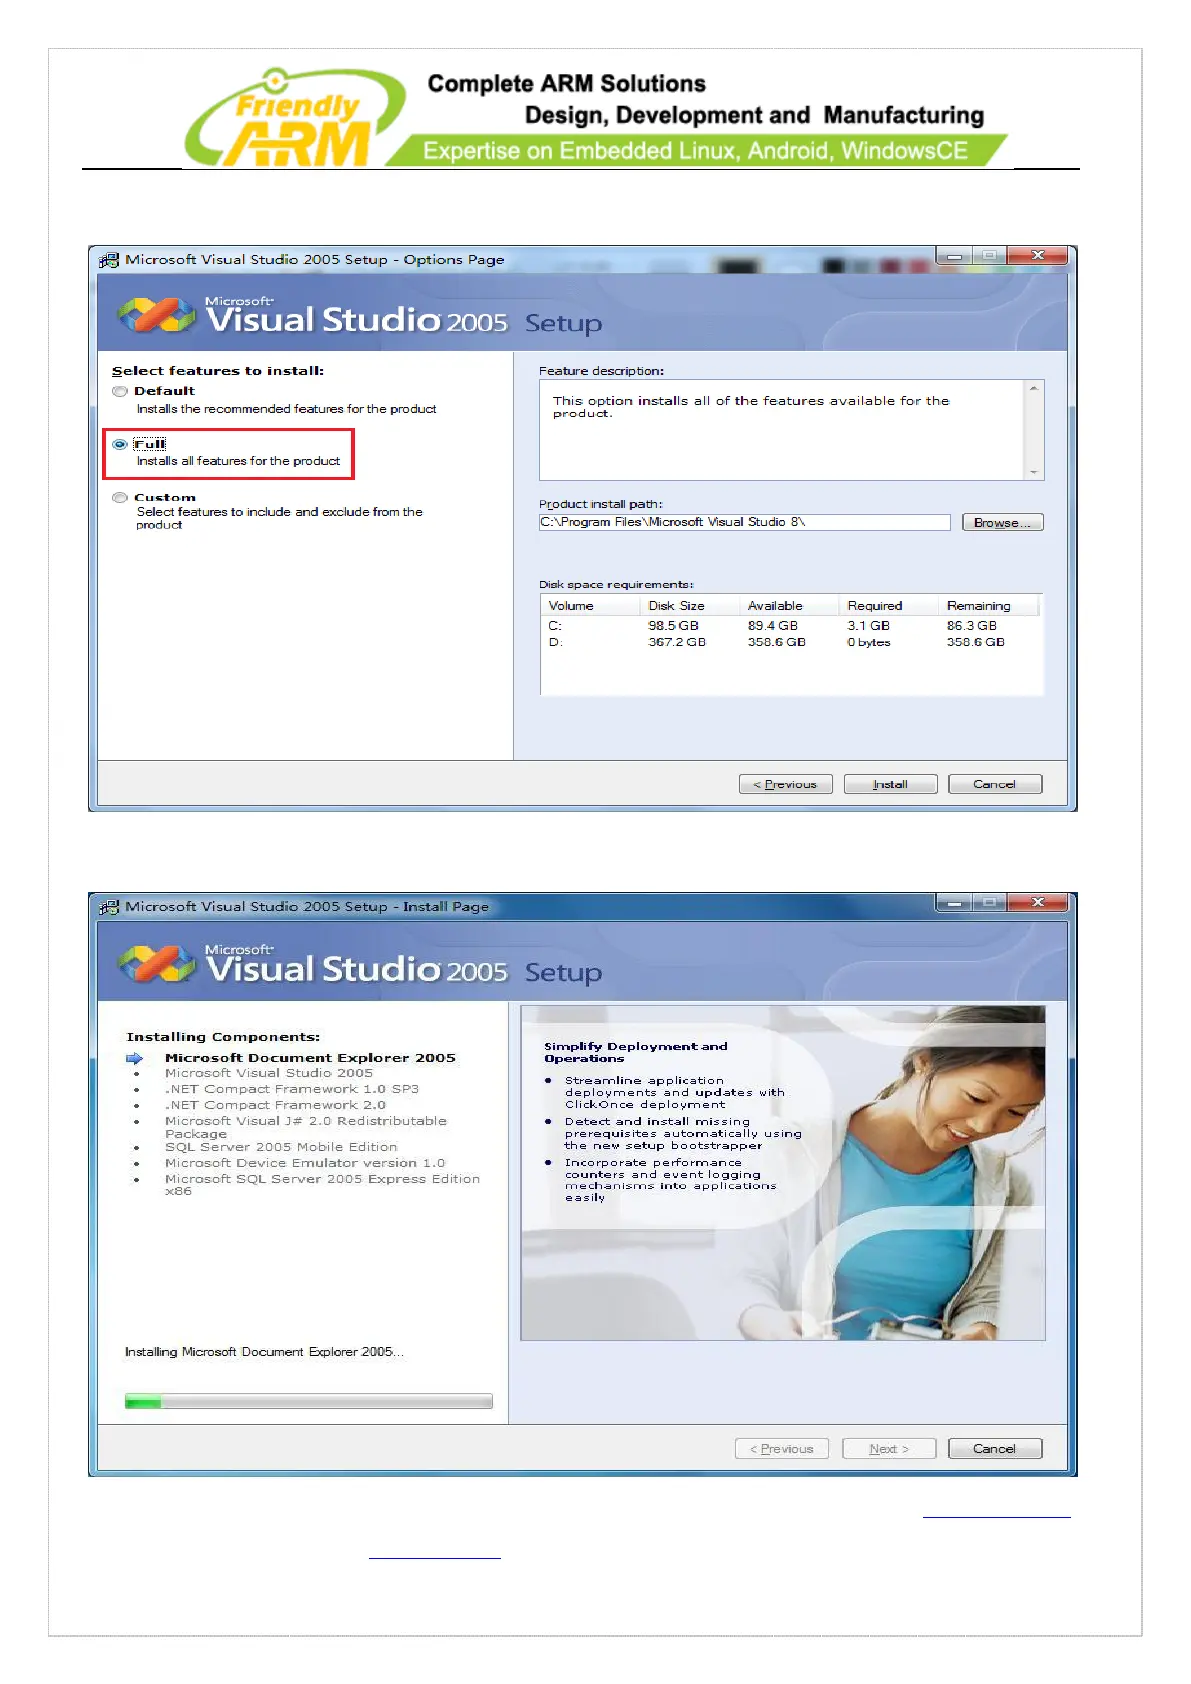Image resolution: width=1191 pixels, height=1684 pixels.
Task: Click the .NET Compact Framework 1.0 SP3 component
Action: click(291, 1089)
